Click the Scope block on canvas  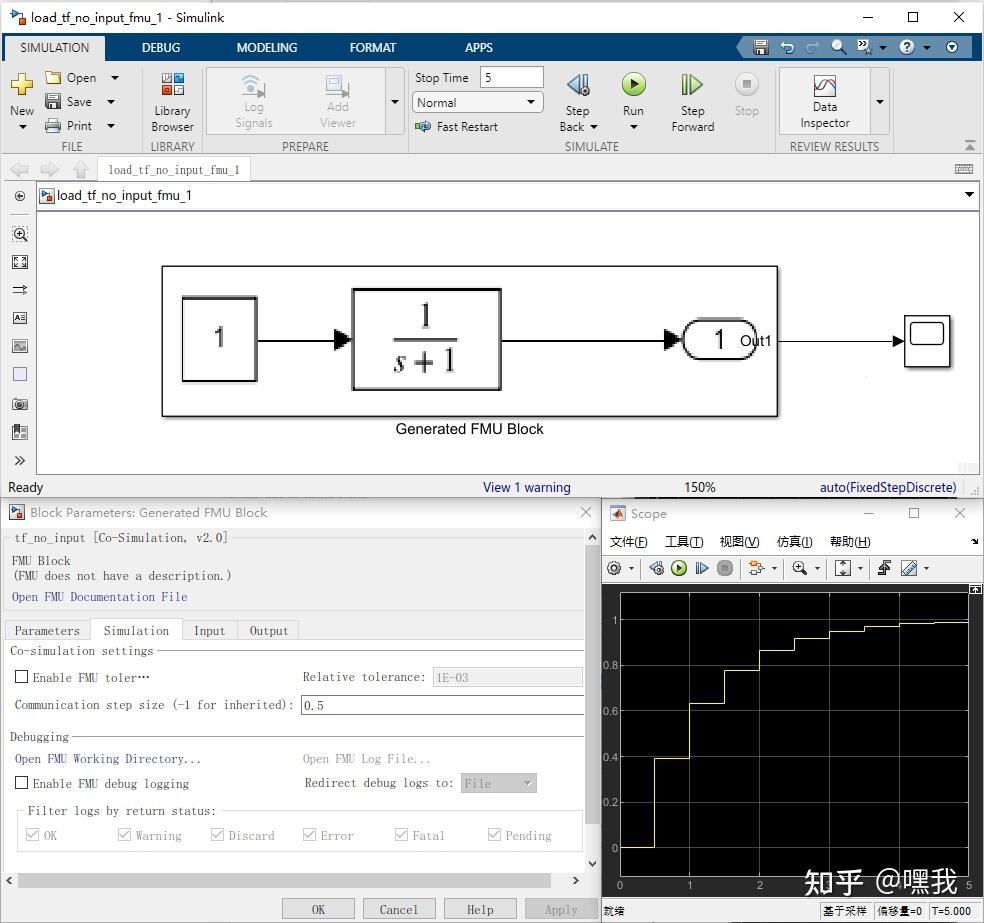click(926, 340)
